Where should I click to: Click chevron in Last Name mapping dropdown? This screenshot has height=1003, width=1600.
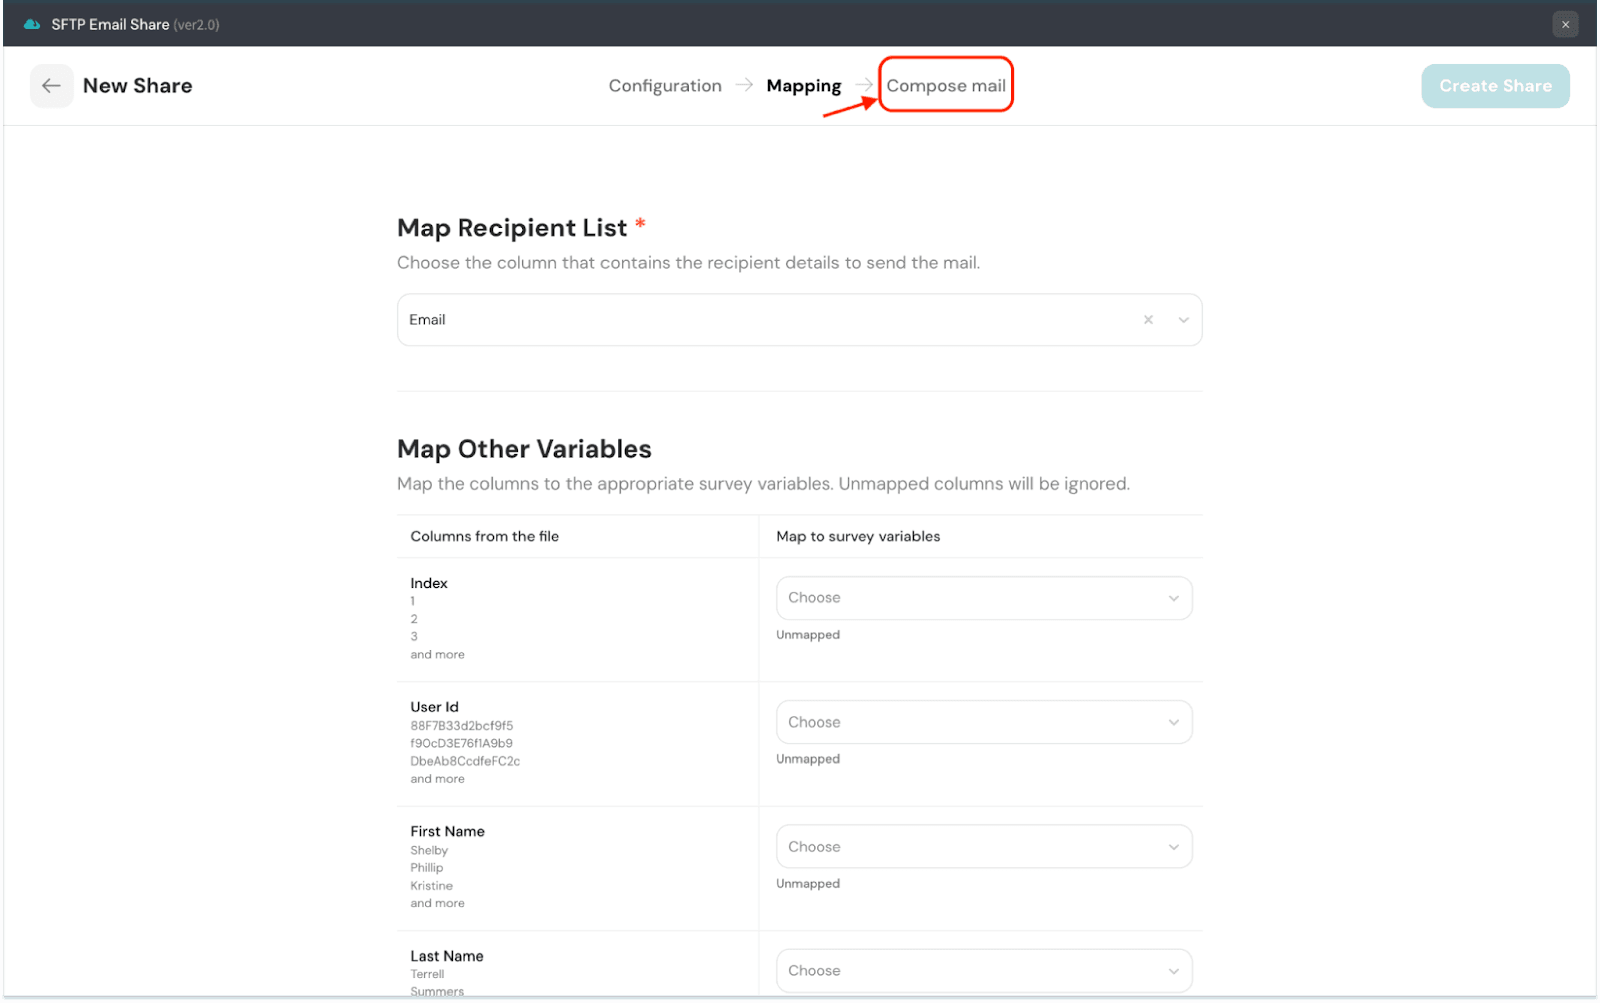[1173, 971]
